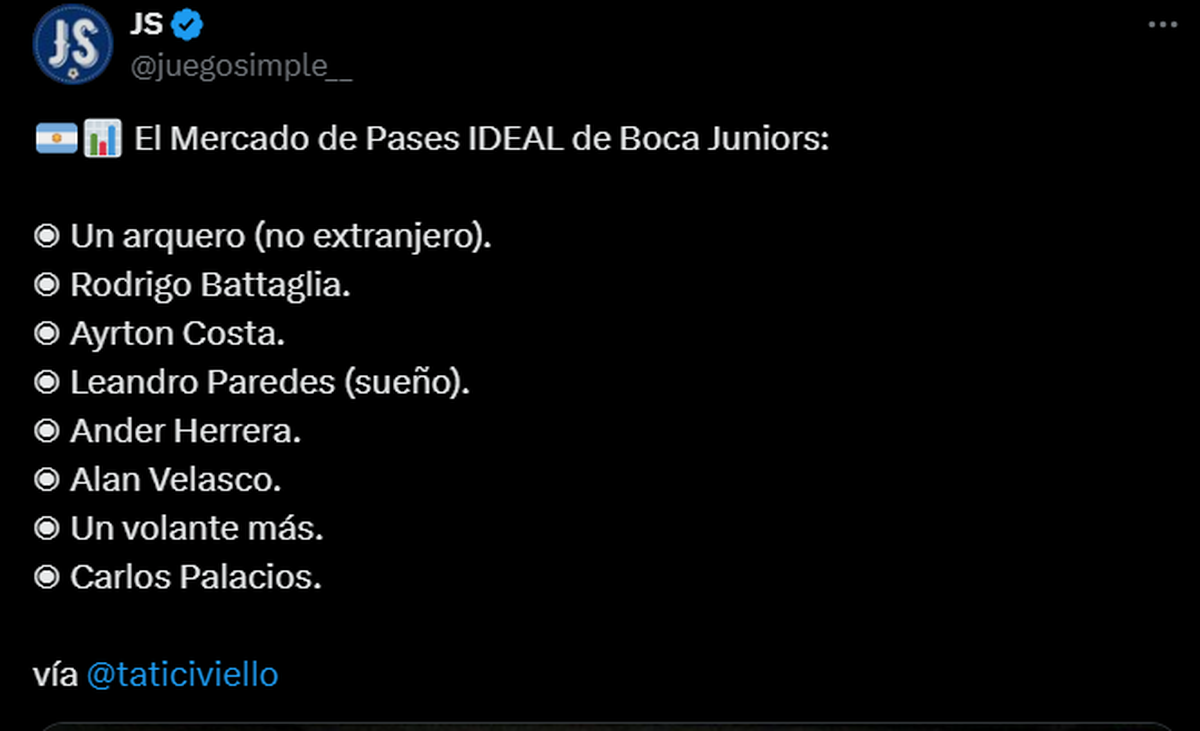Click the bullet before Ayrton Costa
The image size is (1200, 731).
click(46, 334)
